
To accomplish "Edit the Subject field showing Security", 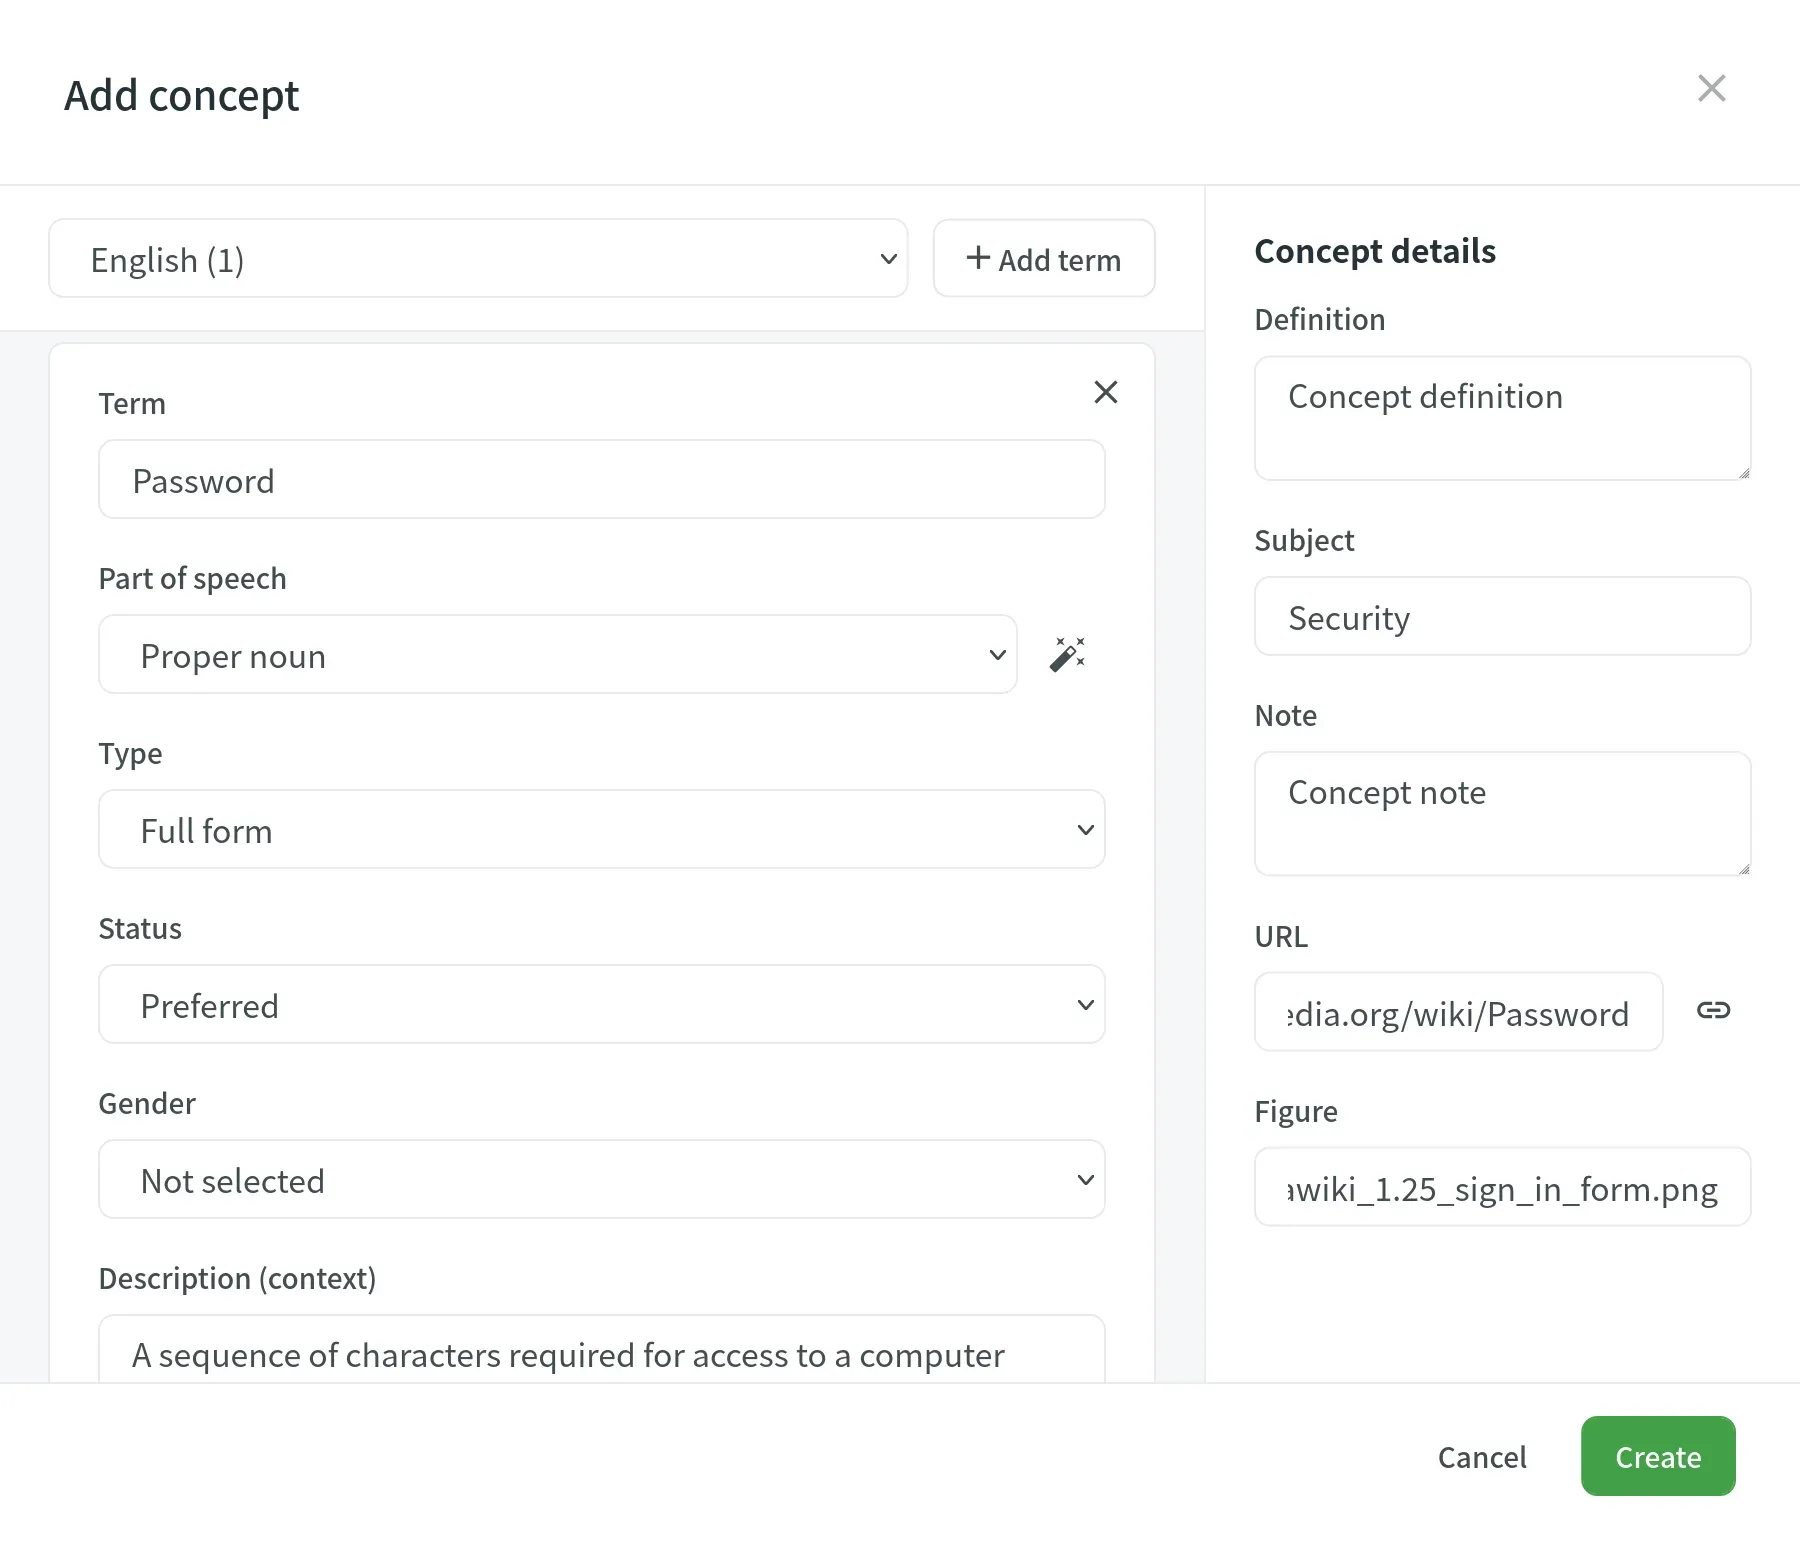I will point(1502,616).
